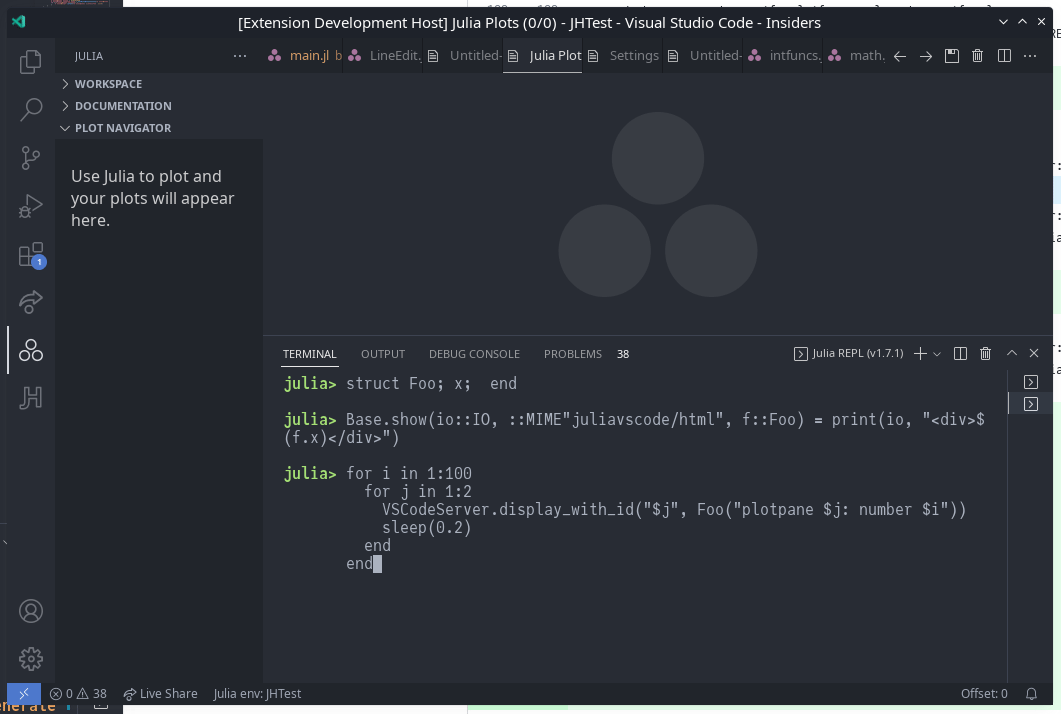Image resolution: width=1061 pixels, height=714 pixels.
Task: Maximize the panel with up chevron
Action: (x=1012, y=353)
